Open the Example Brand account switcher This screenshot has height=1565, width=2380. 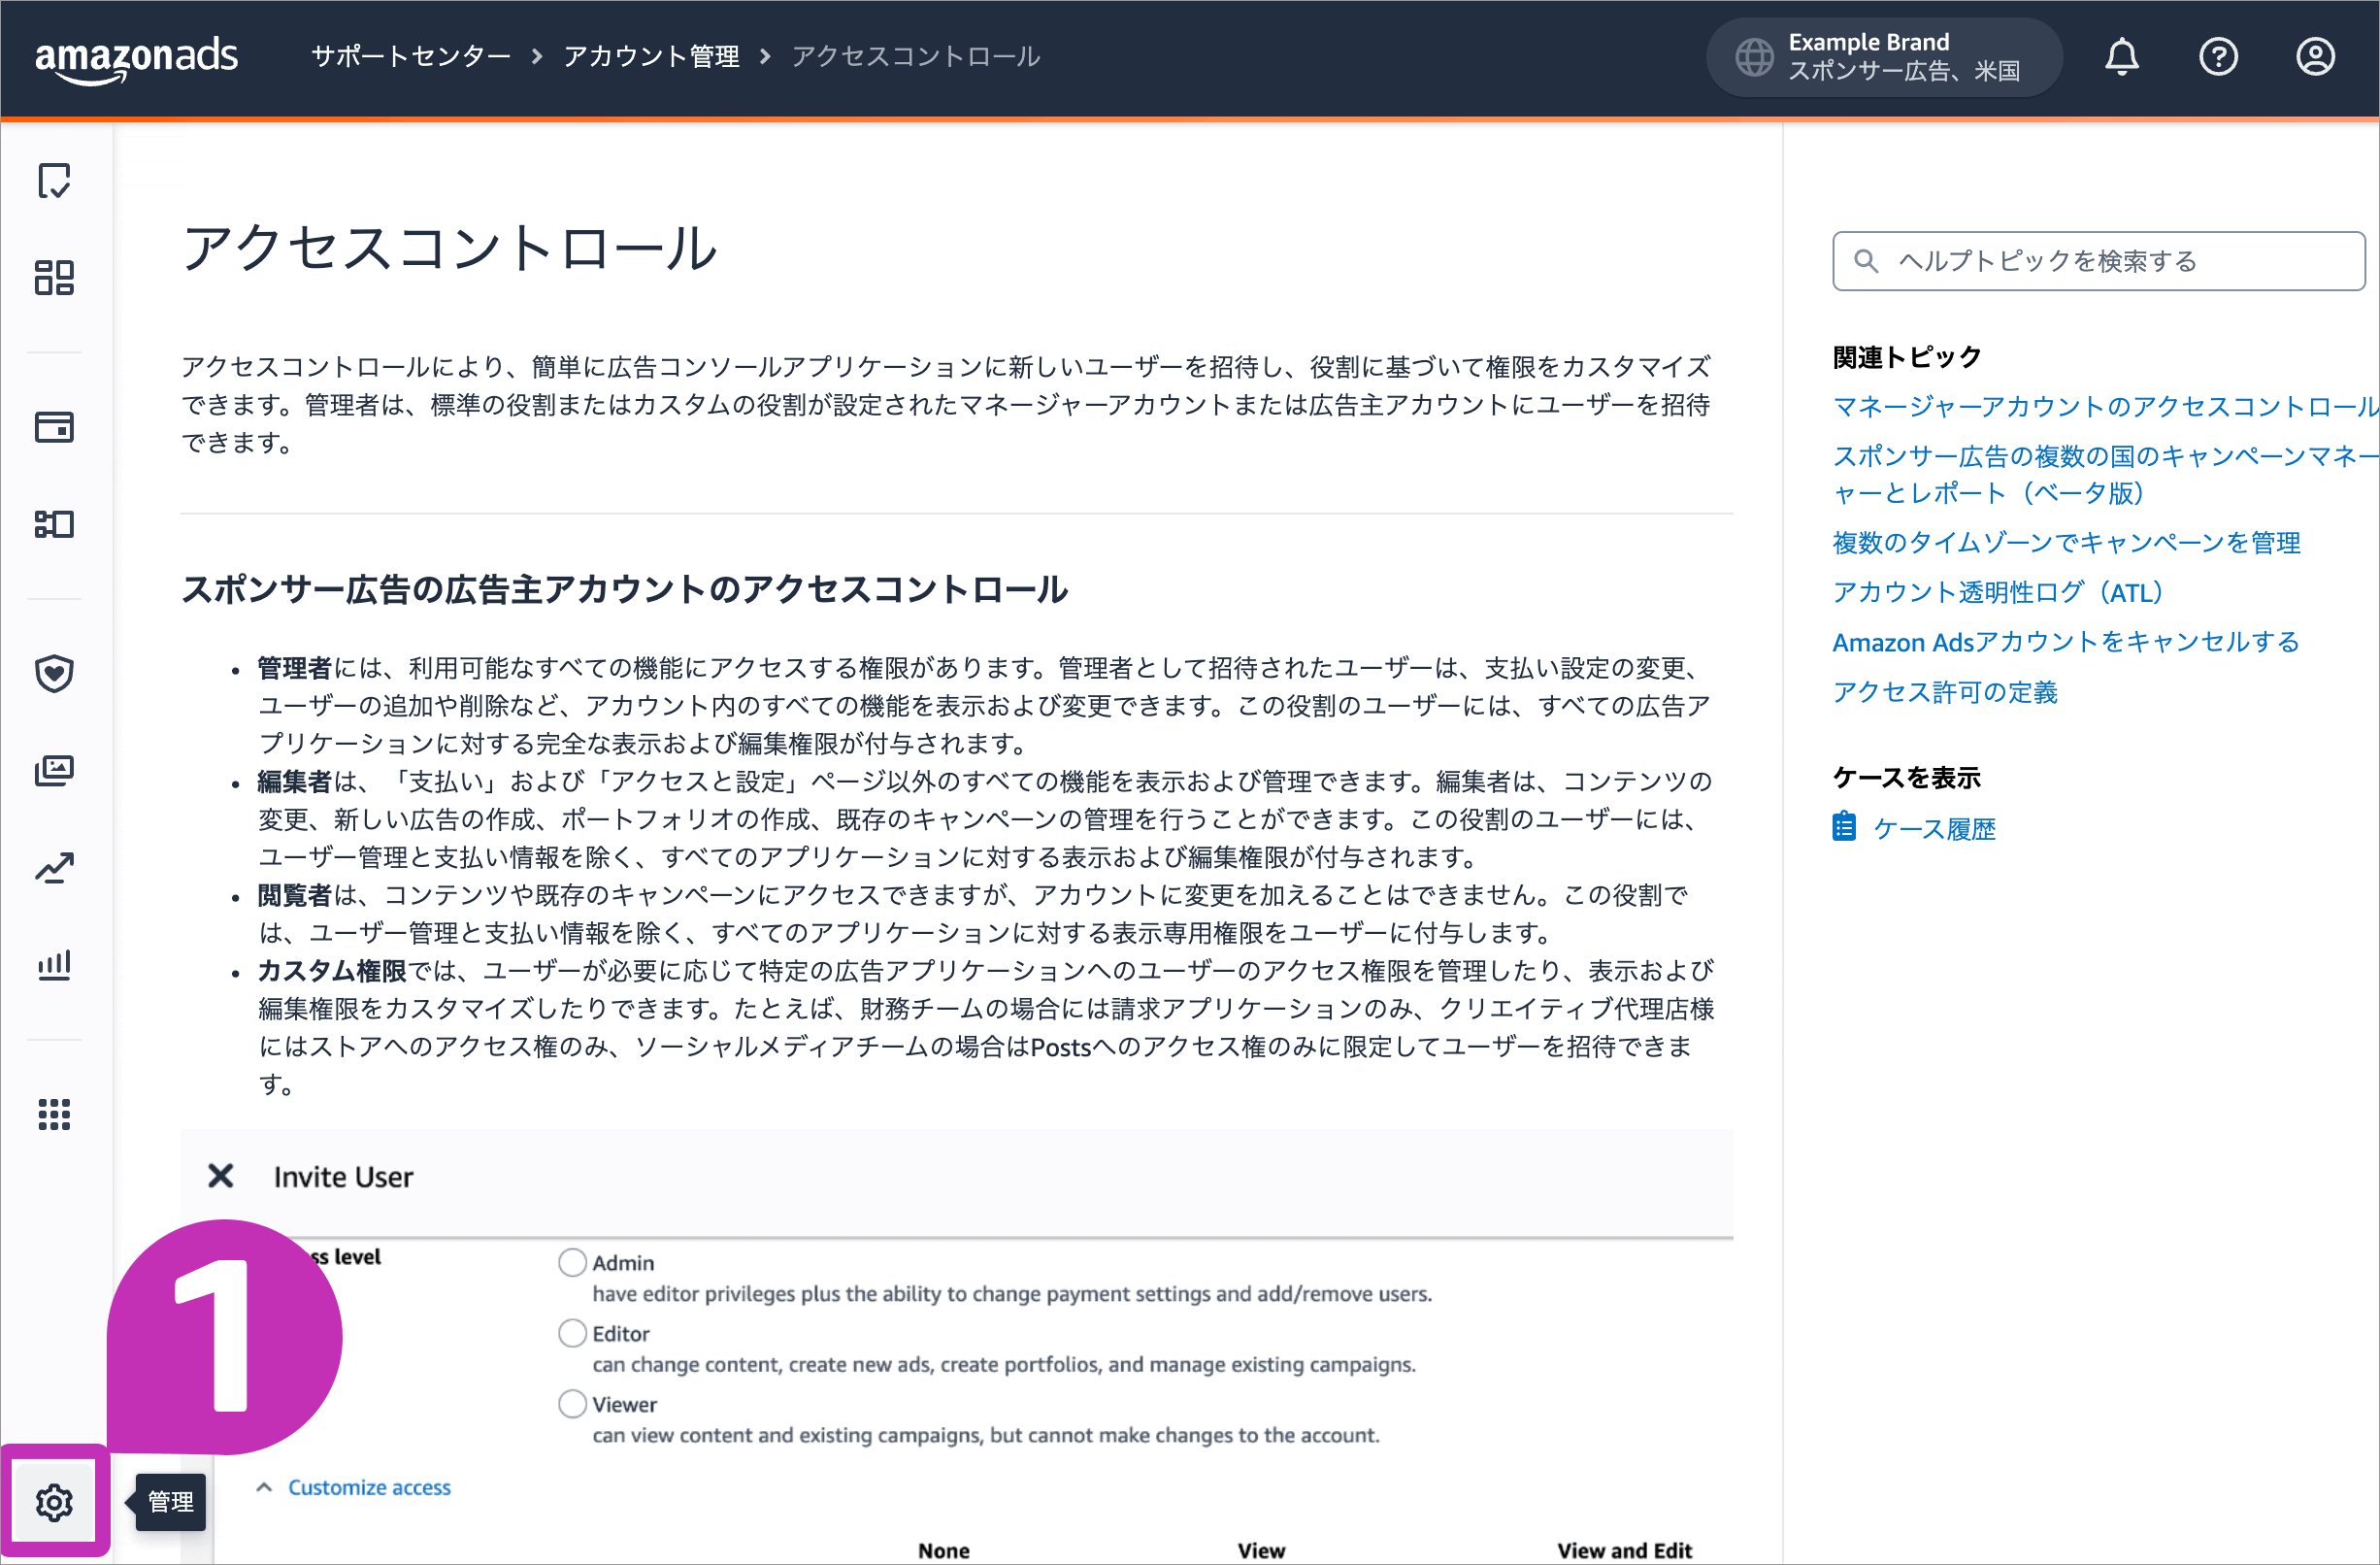[1884, 56]
